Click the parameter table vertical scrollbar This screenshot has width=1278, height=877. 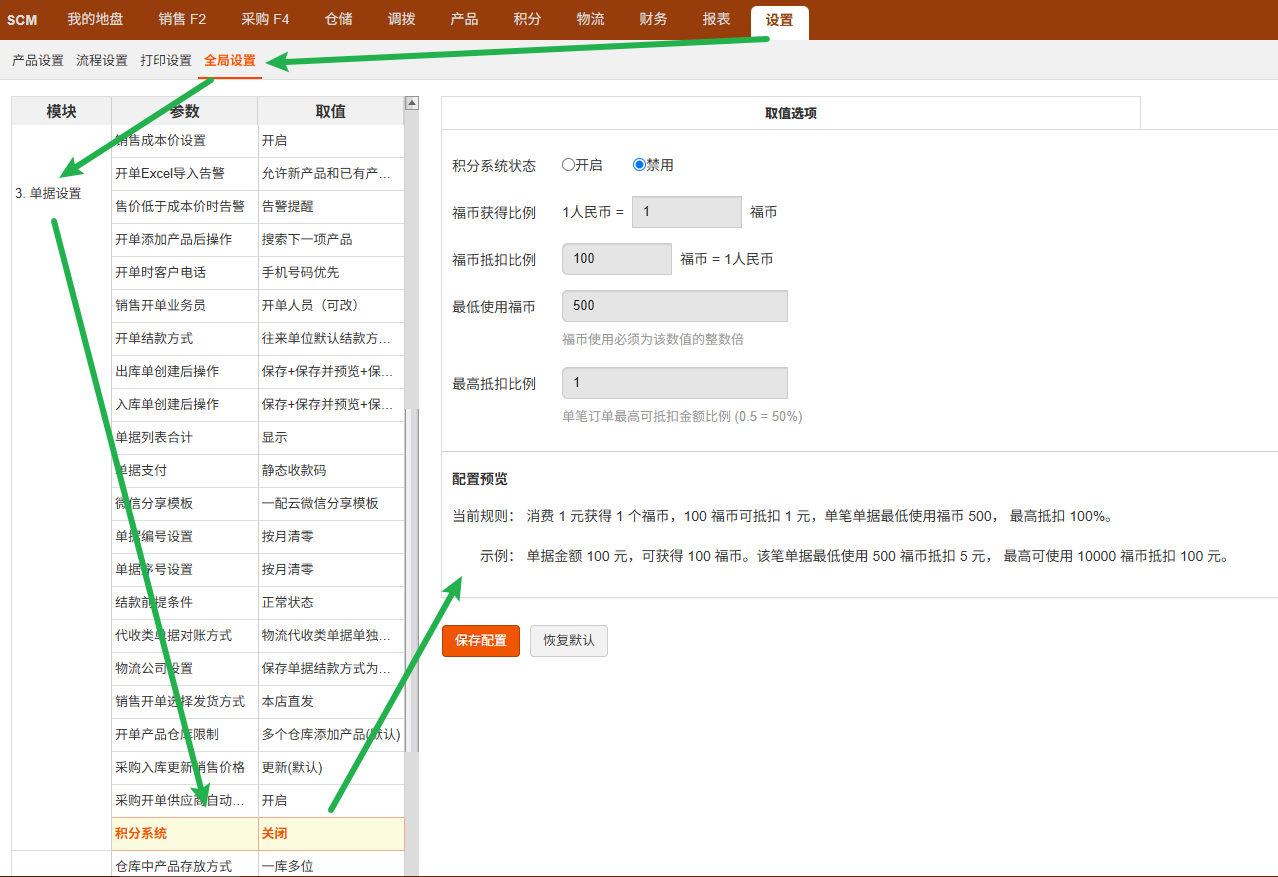coord(411,580)
